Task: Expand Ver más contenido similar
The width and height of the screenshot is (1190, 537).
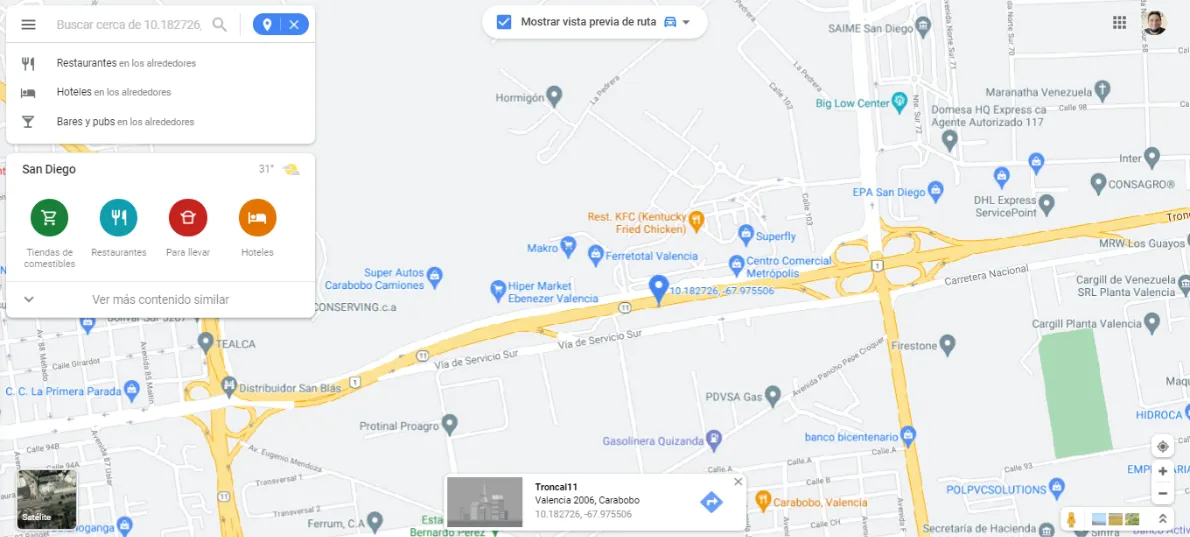Action: pyautogui.click(x=160, y=300)
